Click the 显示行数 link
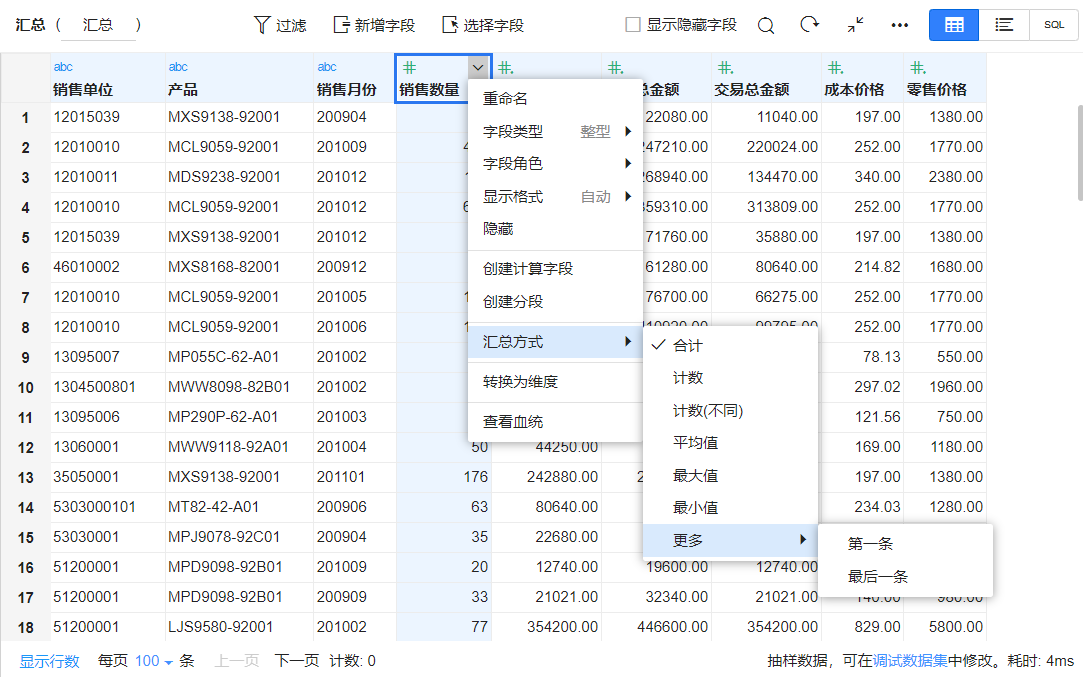Image resolution: width=1083 pixels, height=677 pixels. pos(50,661)
